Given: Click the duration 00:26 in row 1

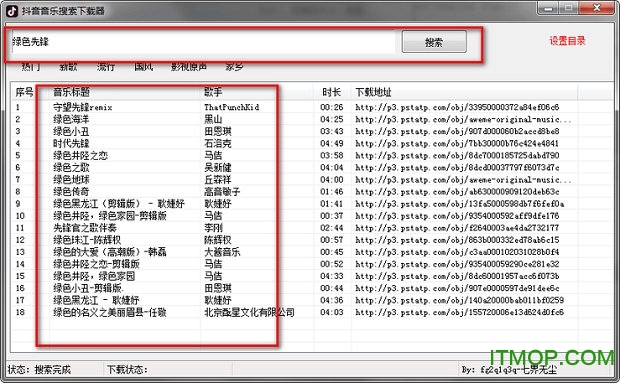Looking at the screenshot, I should 332,107.
